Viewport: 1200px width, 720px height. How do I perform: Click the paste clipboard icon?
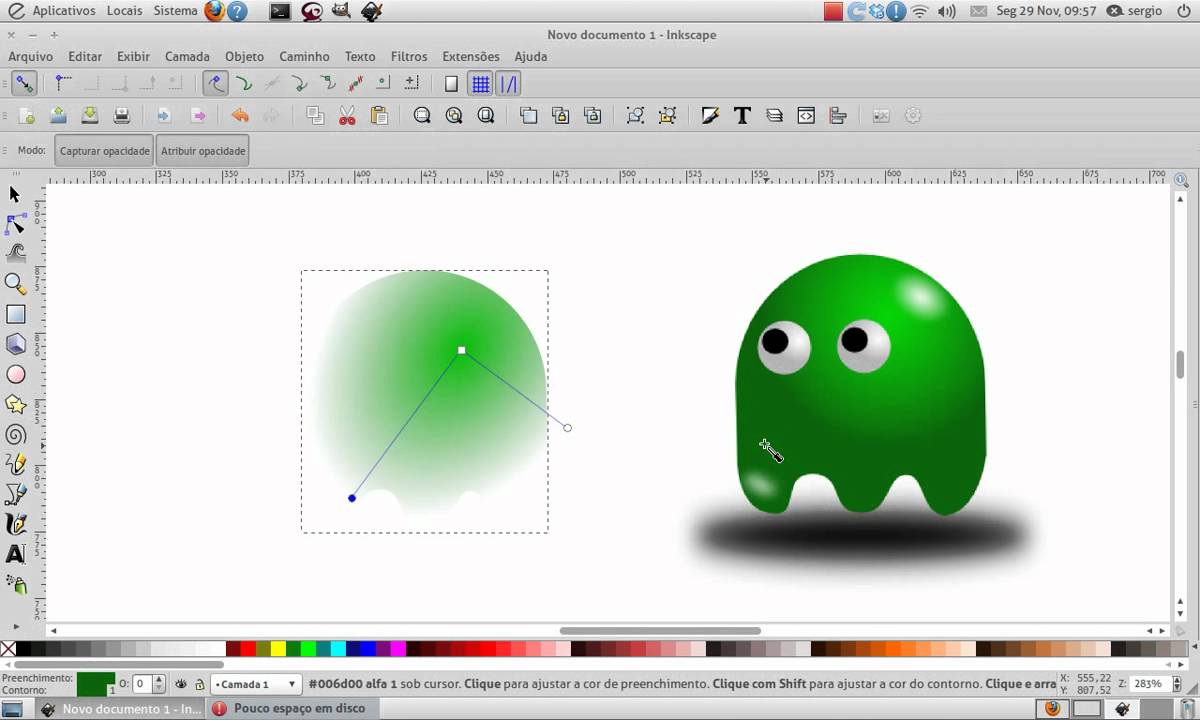click(x=379, y=116)
